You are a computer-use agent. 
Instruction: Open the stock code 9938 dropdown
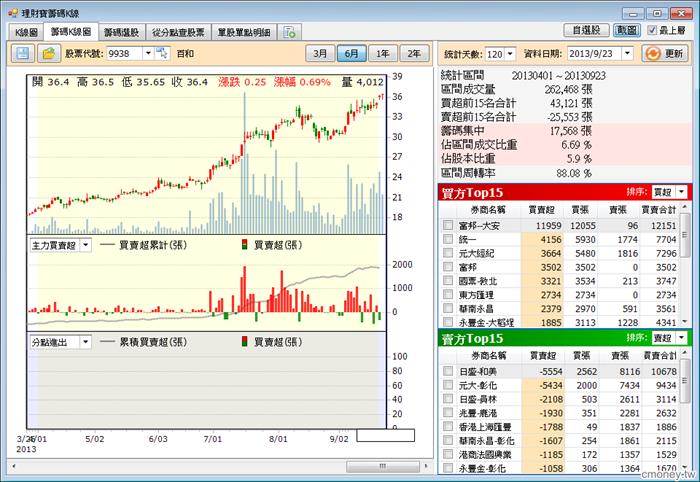(148, 54)
